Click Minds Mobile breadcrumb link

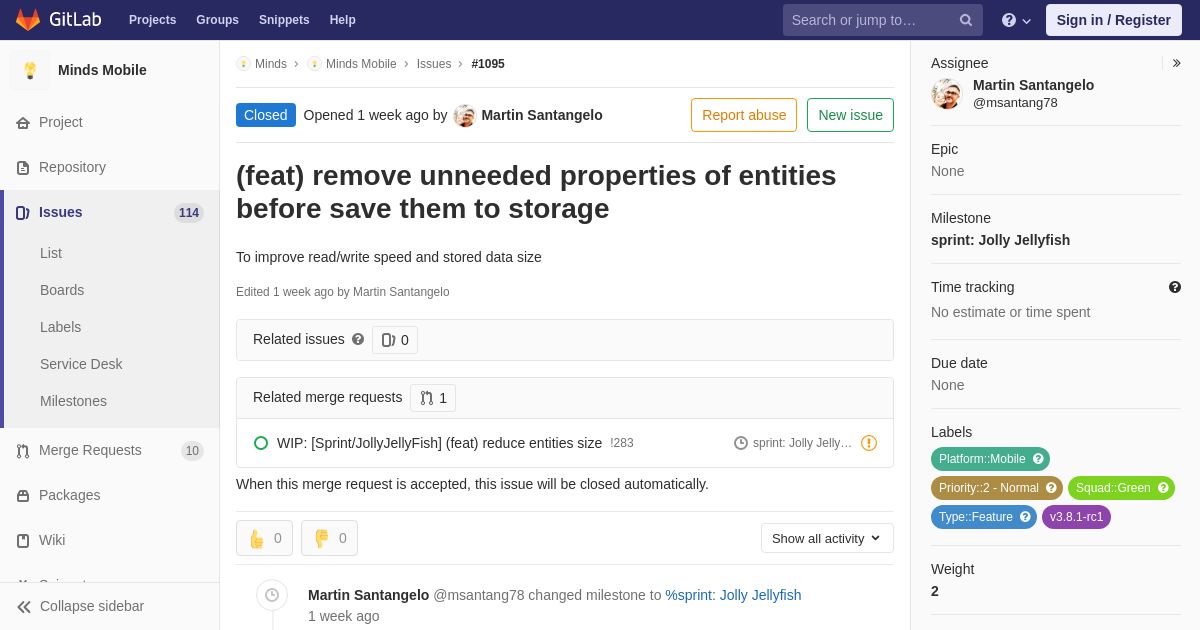pyautogui.click(x=361, y=64)
